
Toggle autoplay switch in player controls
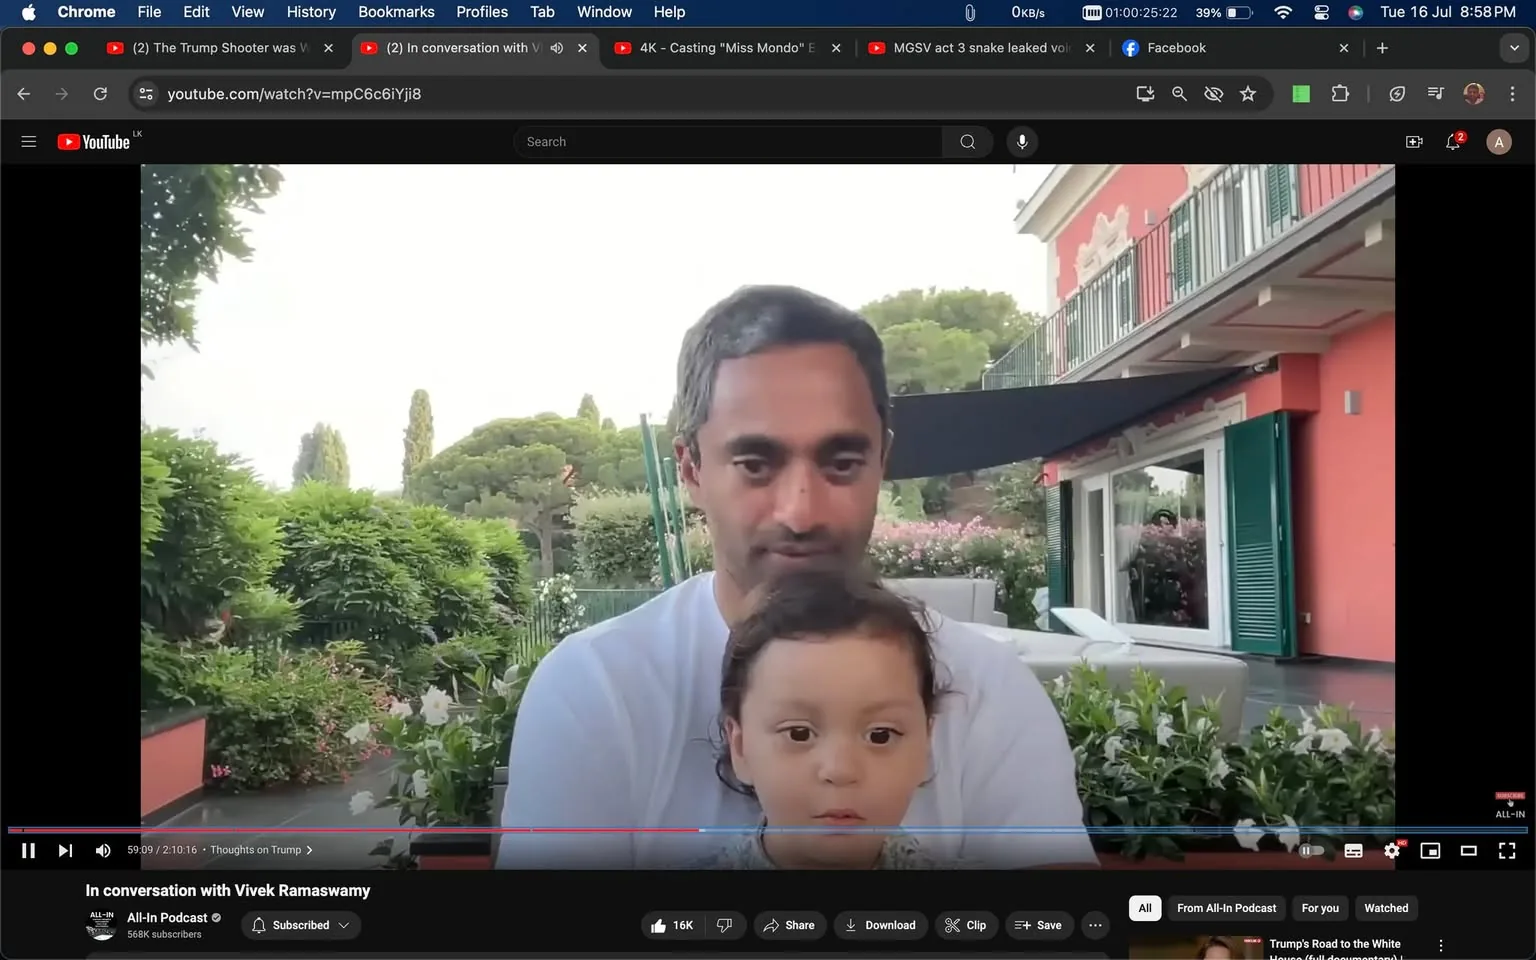point(1311,850)
